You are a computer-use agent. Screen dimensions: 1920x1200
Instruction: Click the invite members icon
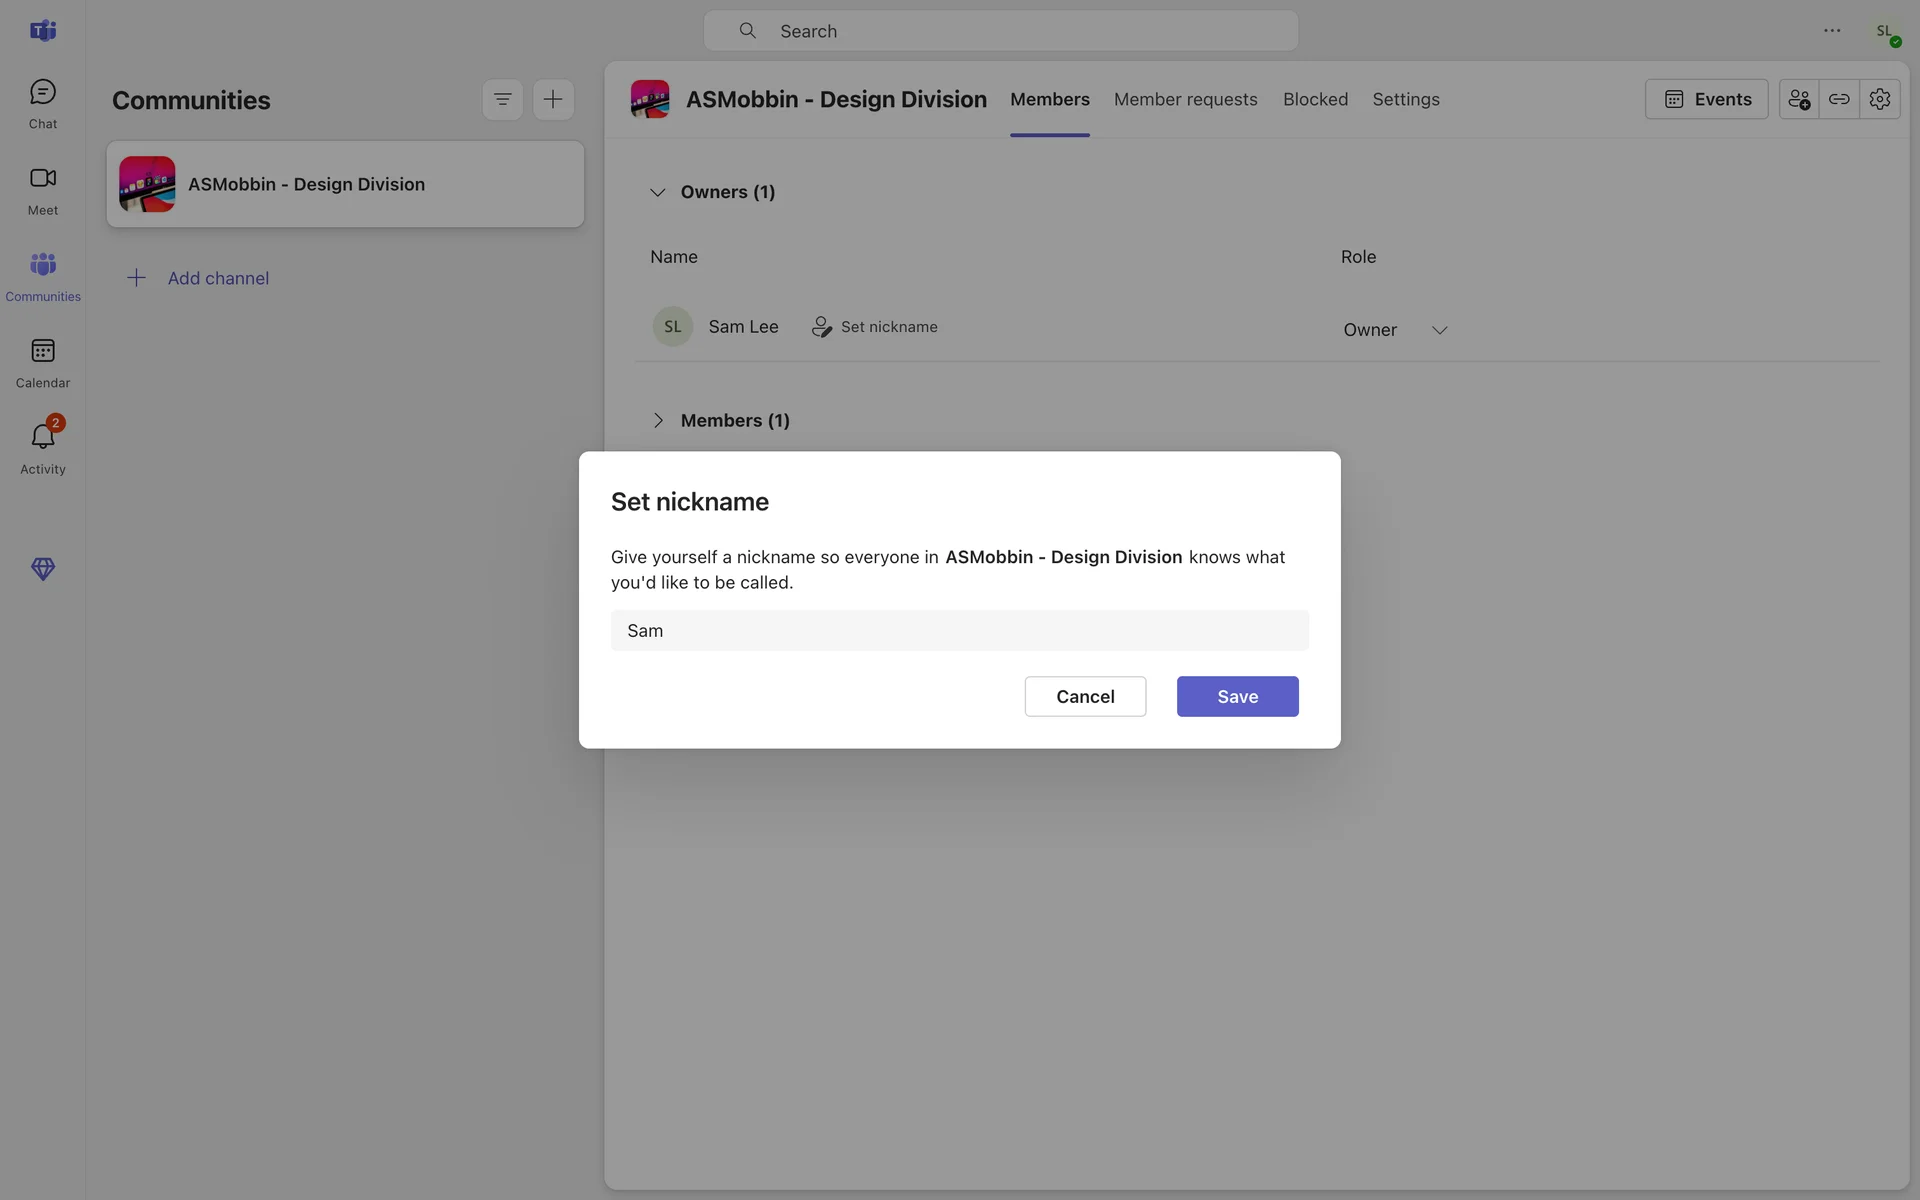(1798, 99)
